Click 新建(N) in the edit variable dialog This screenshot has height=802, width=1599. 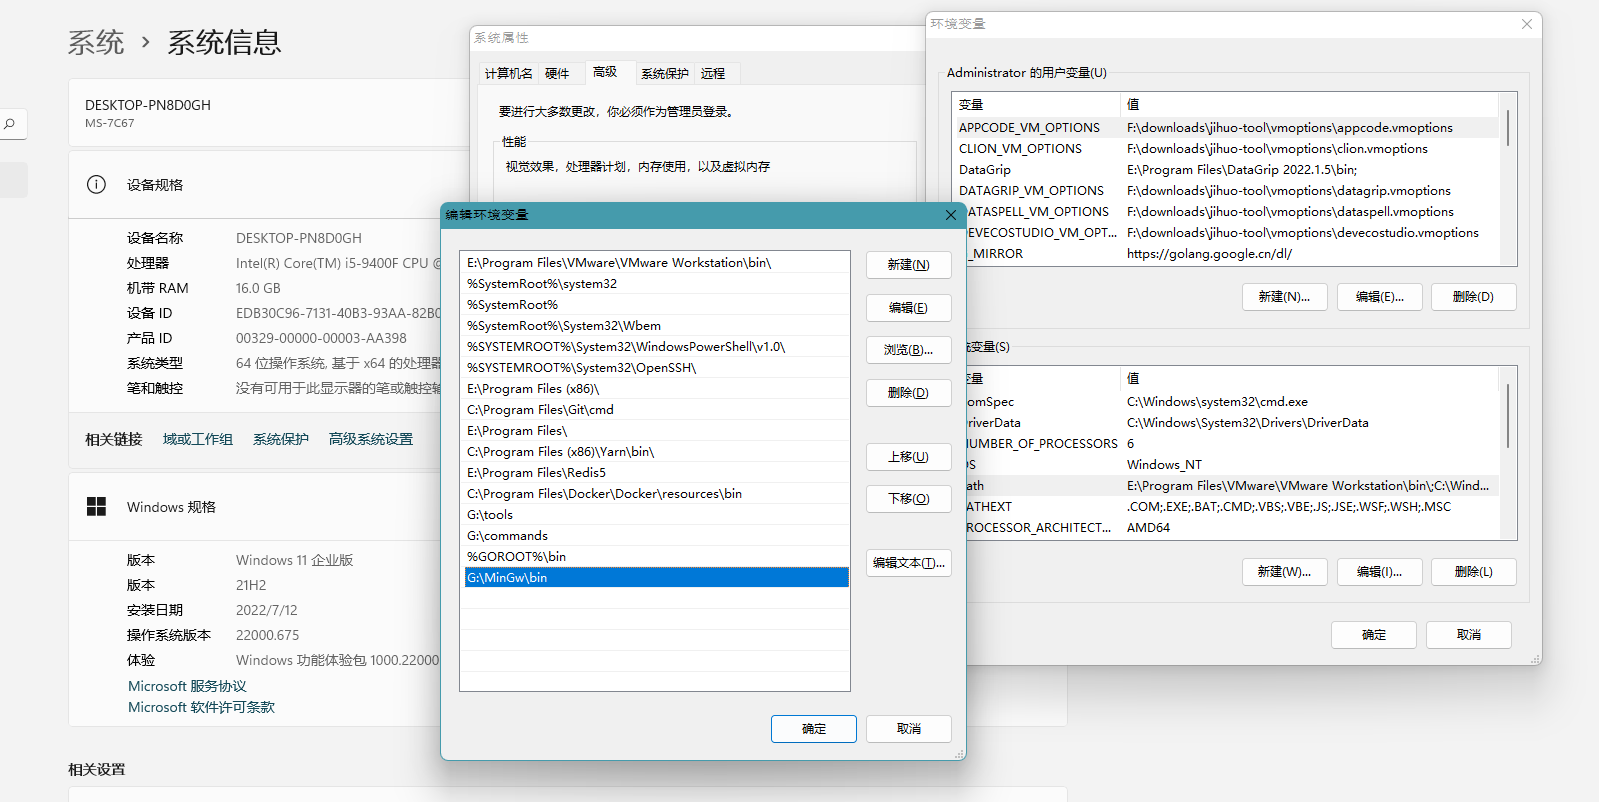[909, 265]
